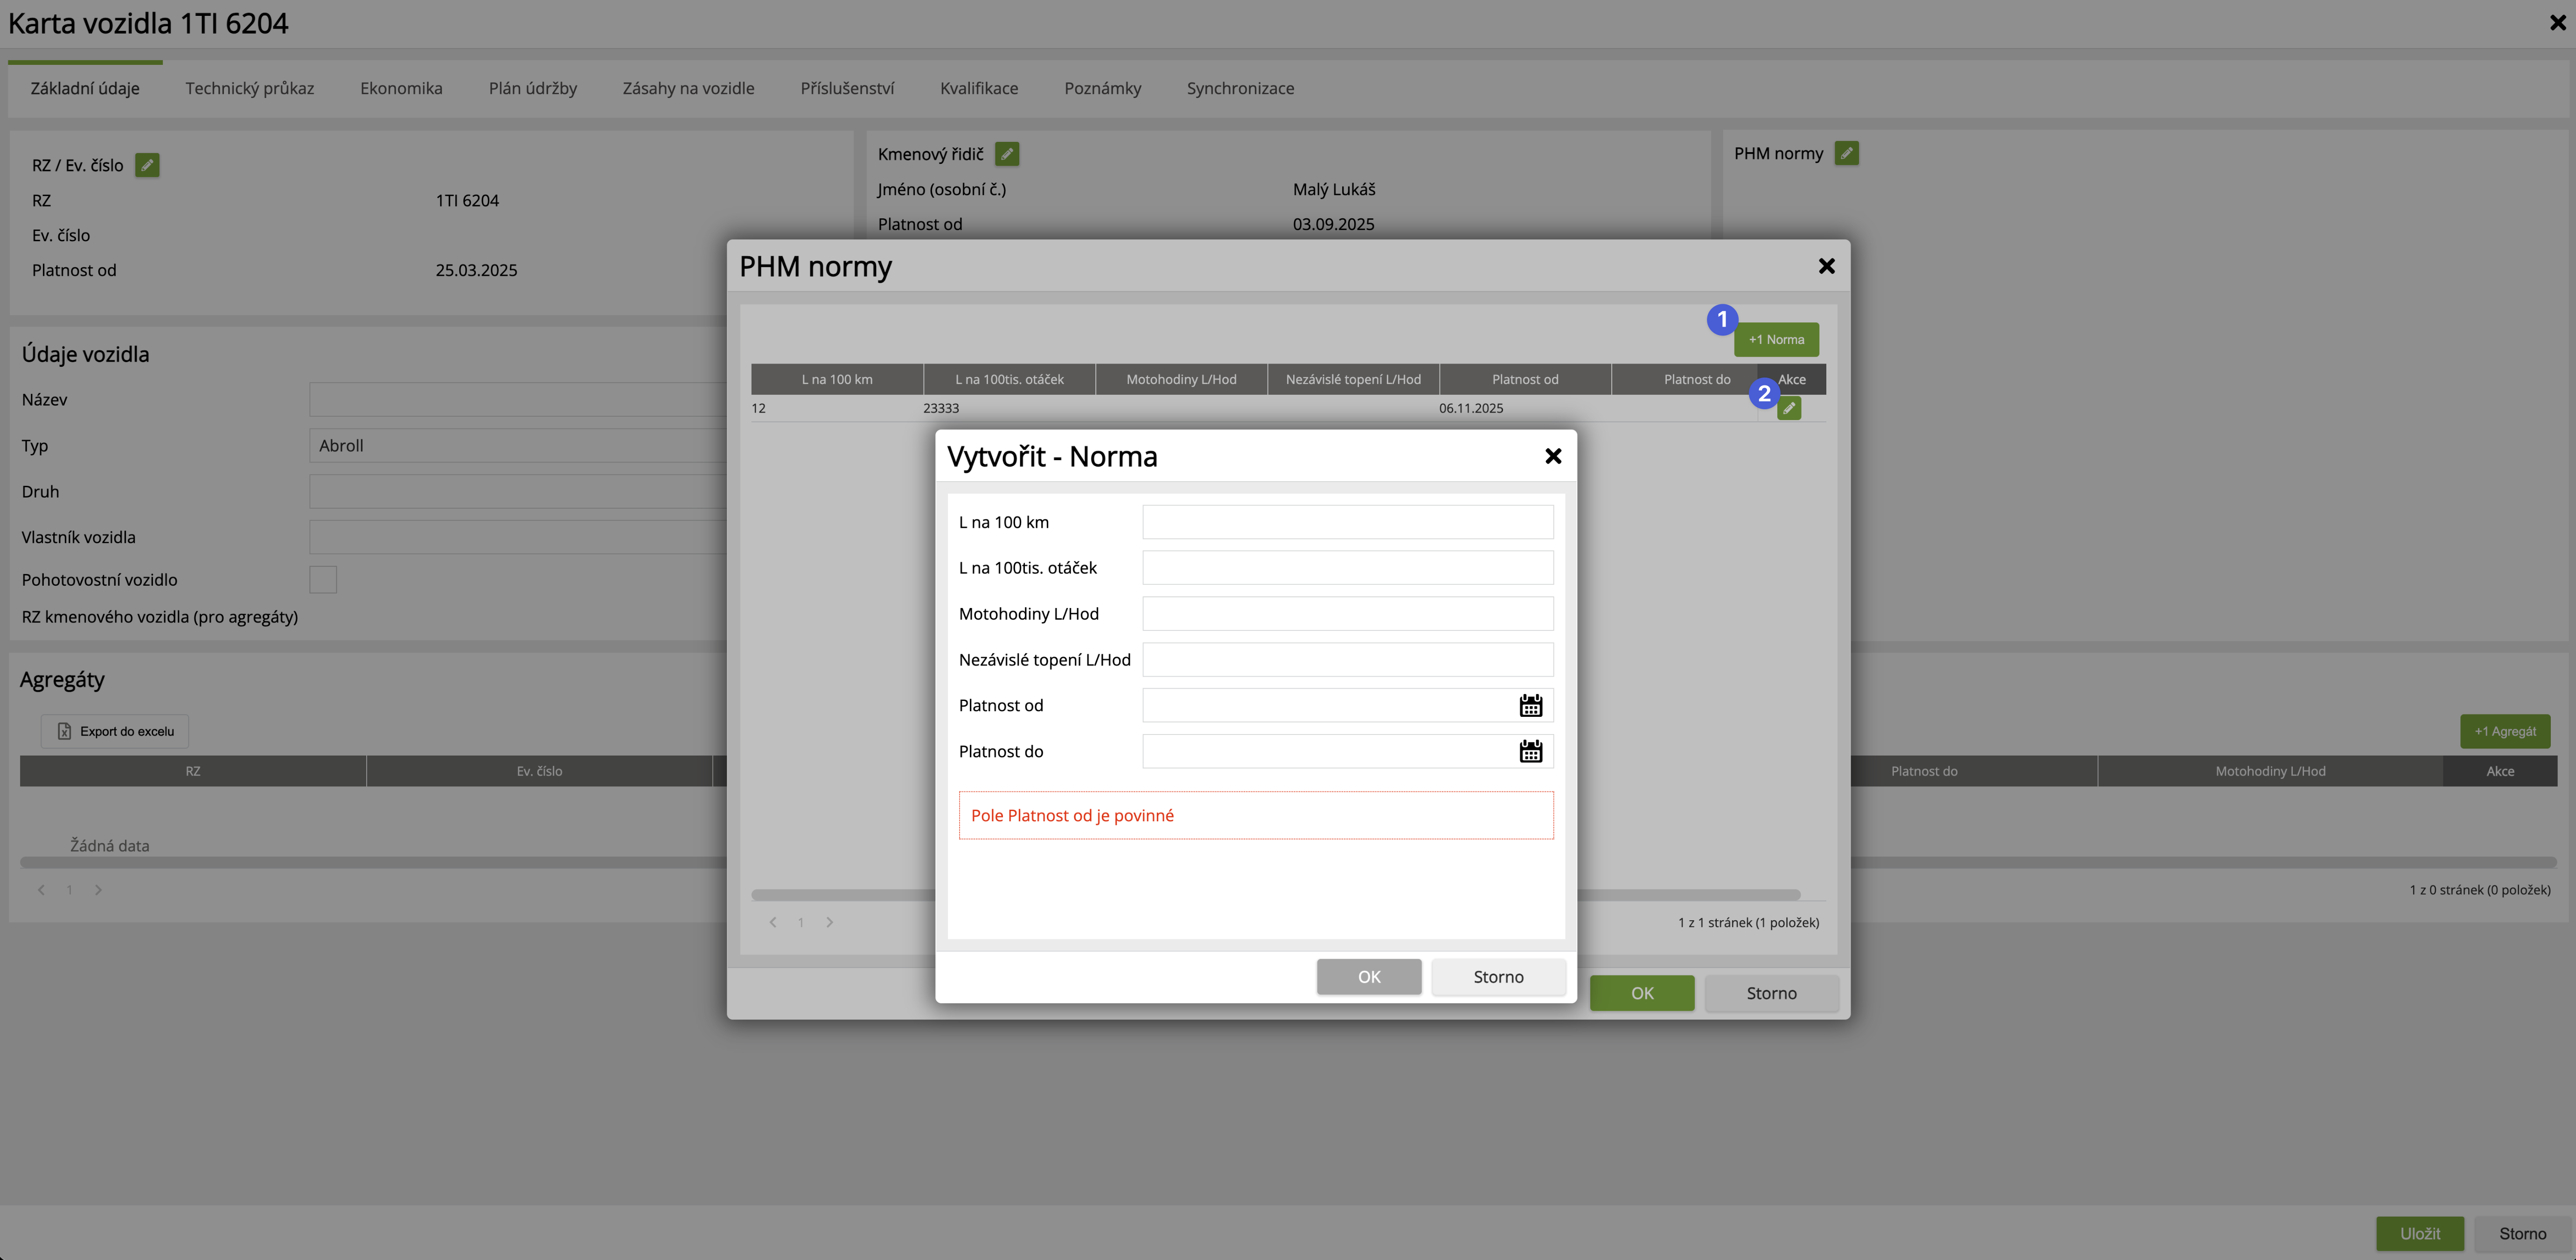Open calendar picker for Platnost do

pos(1530,752)
